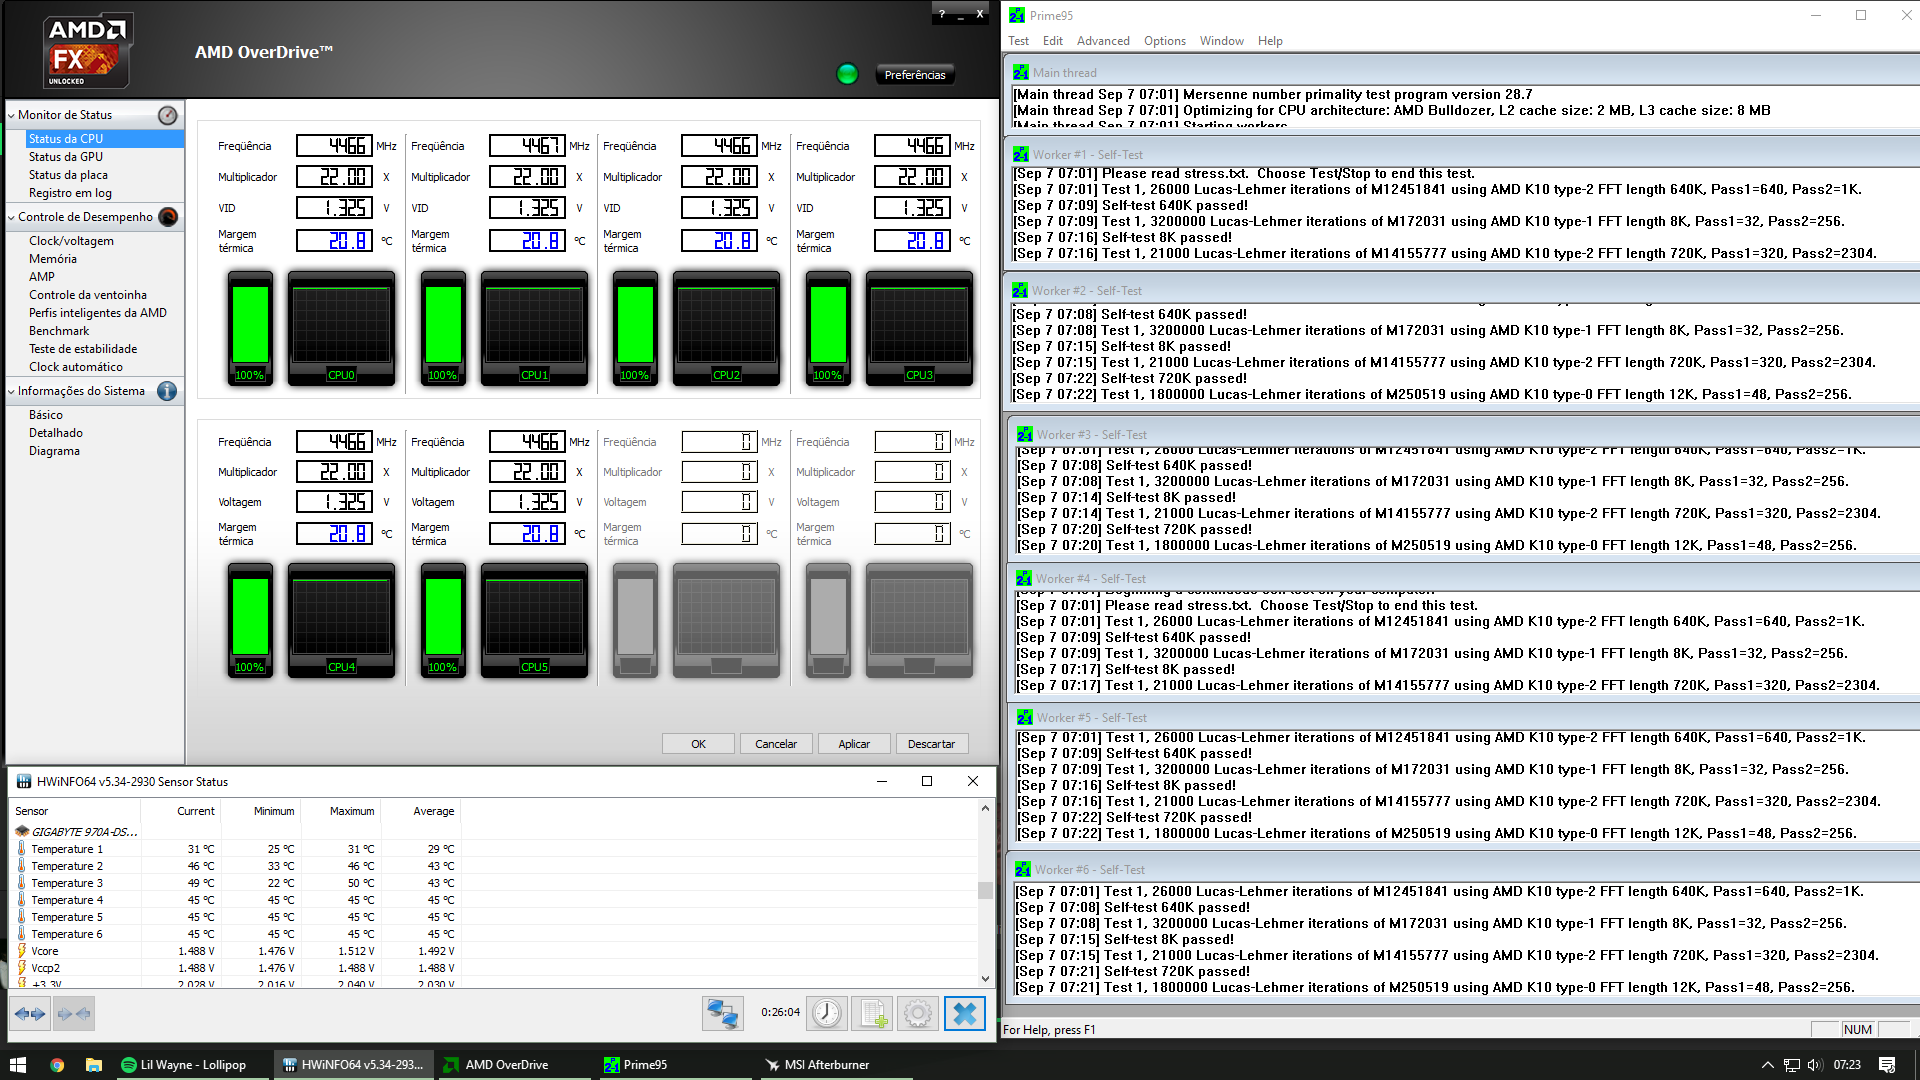Click the Worker #1 Self-Test window icon
Screen dimensions: 1920x1080
click(1021, 155)
